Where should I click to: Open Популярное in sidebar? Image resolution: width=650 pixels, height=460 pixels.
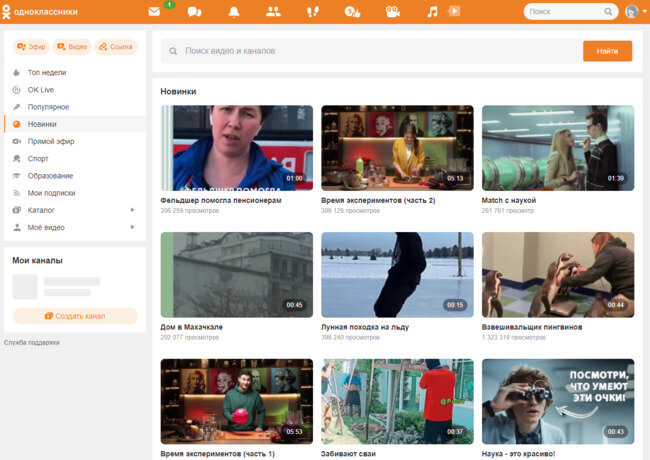(75, 107)
